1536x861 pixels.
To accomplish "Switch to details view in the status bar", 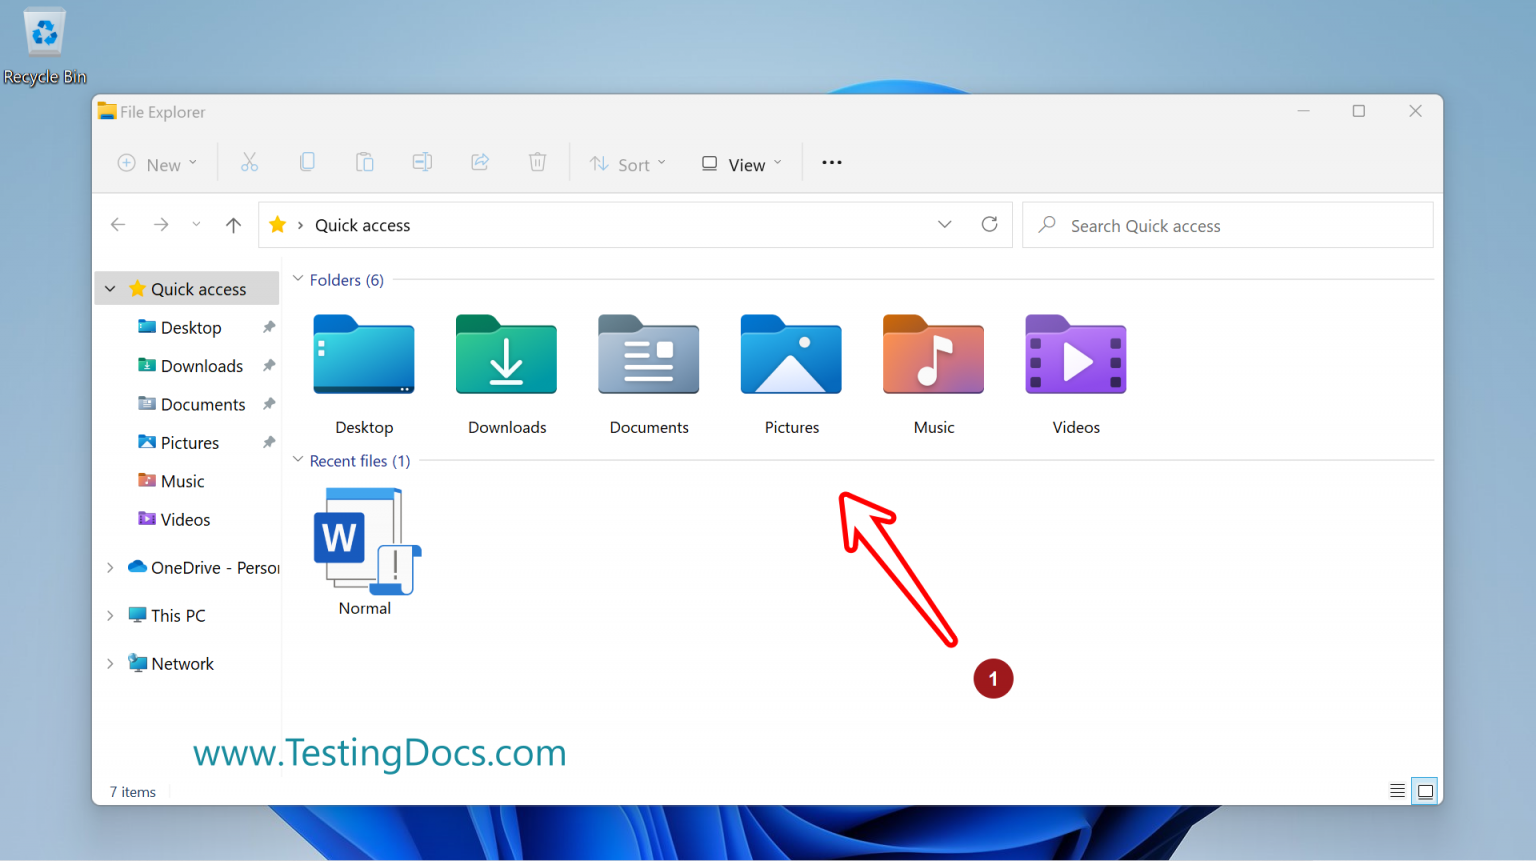I will click(1397, 790).
